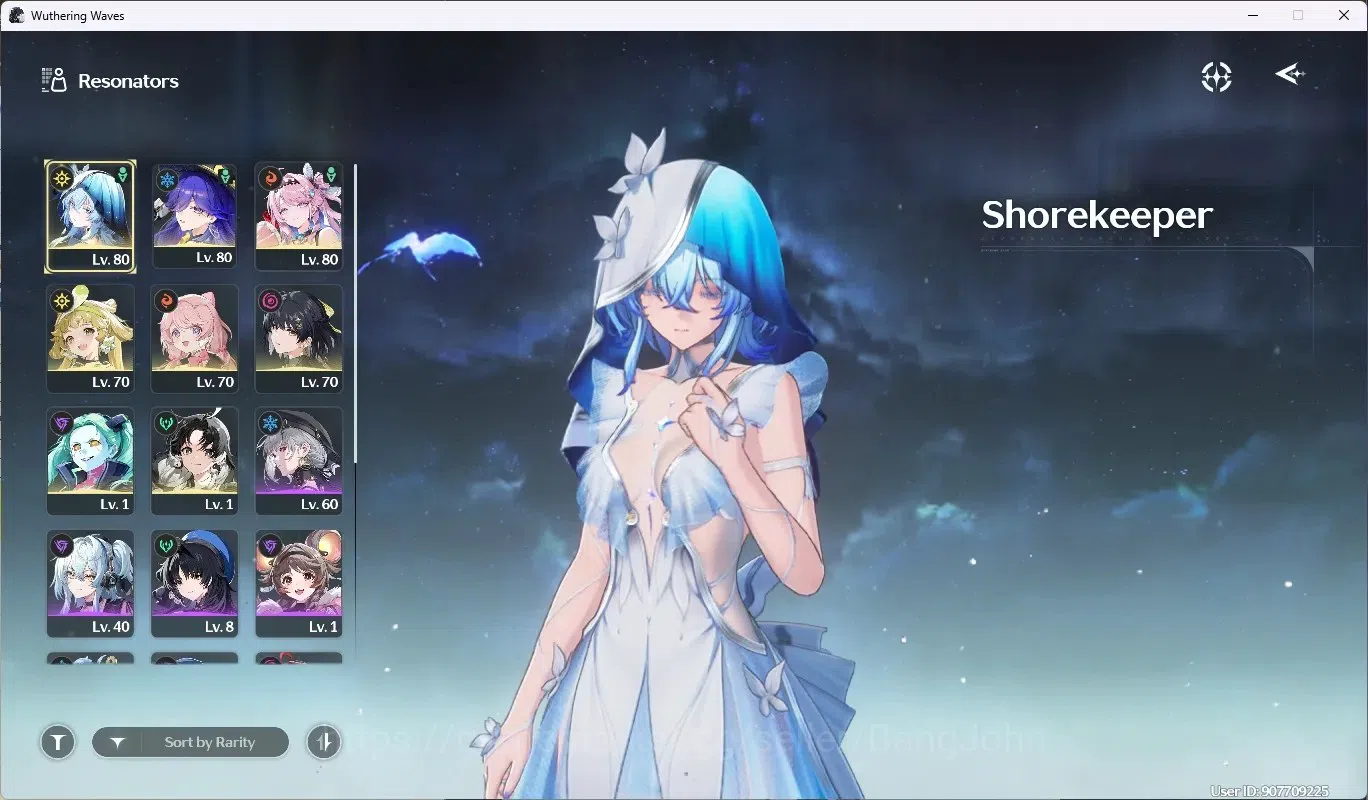Click the resonator list vertical scrollbar
This screenshot has width=1368, height=800.
coord(355,313)
